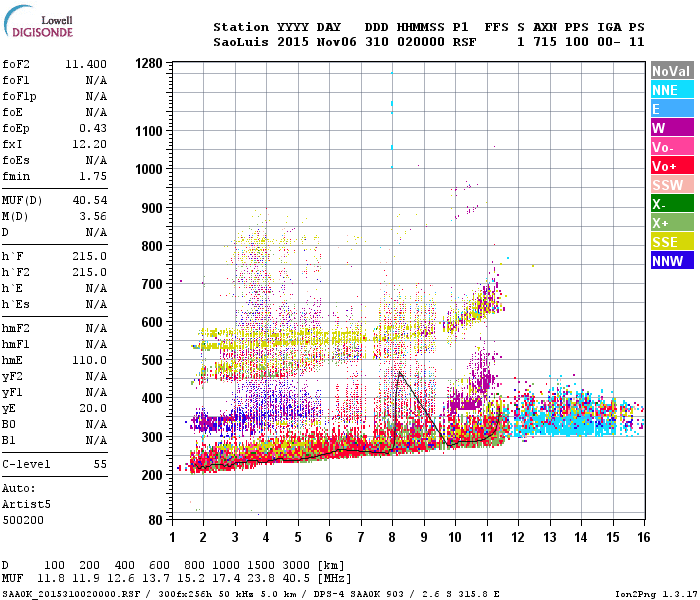Image resolution: width=700 pixels, height=600 pixels.
Task: Click the 16 MHz frequency axis label
Action: point(643,537)
